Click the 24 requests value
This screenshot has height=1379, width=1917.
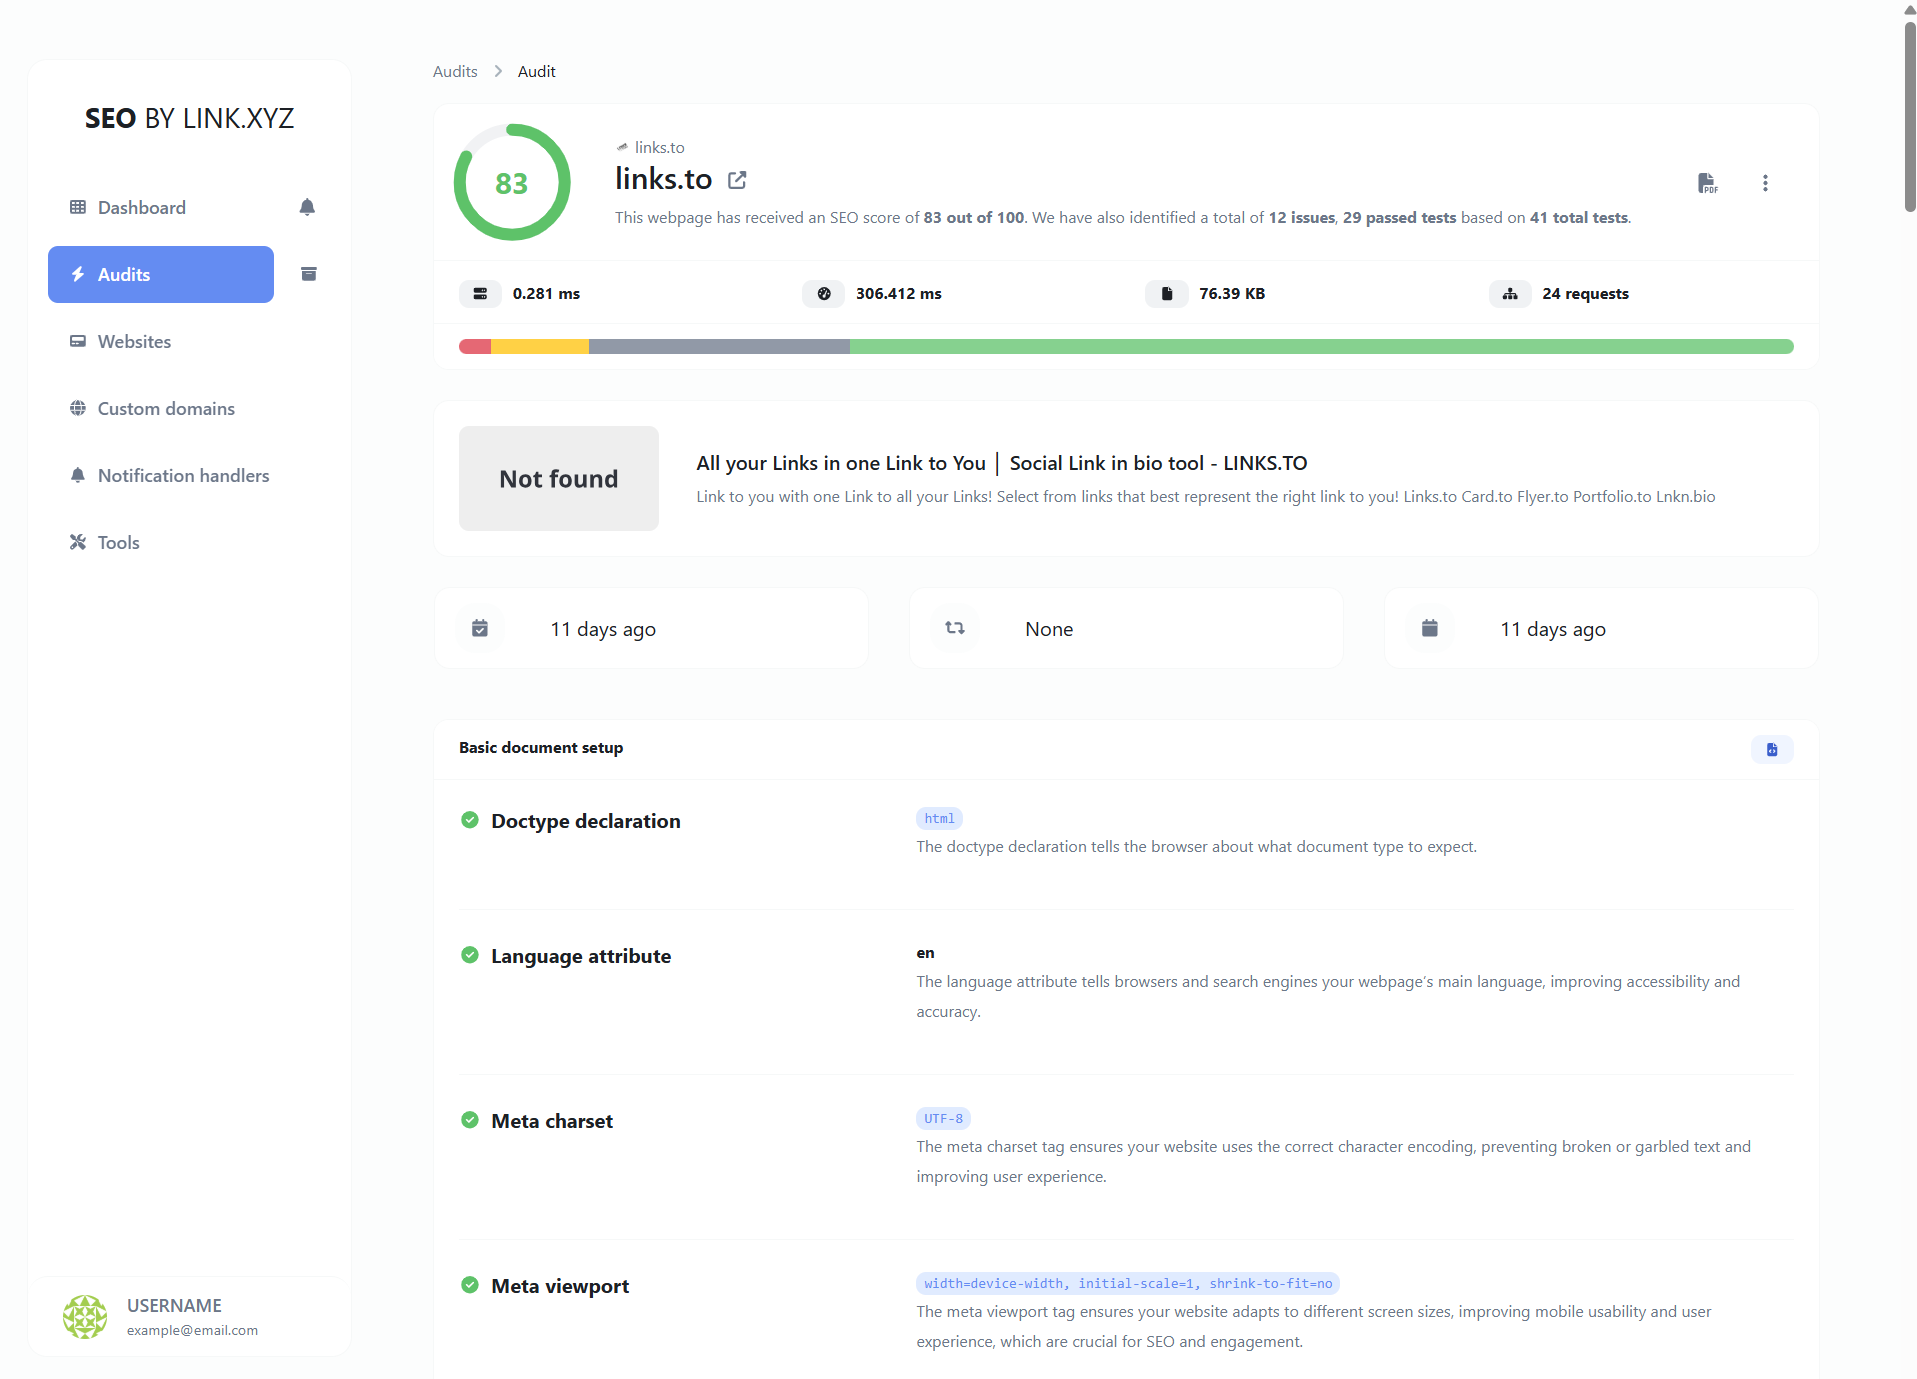(x=1585, y=293)
